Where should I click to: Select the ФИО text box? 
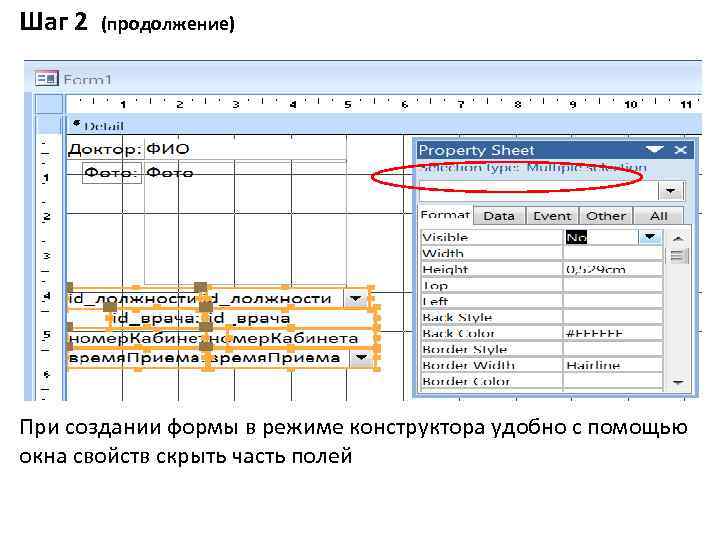pos(245,149)
